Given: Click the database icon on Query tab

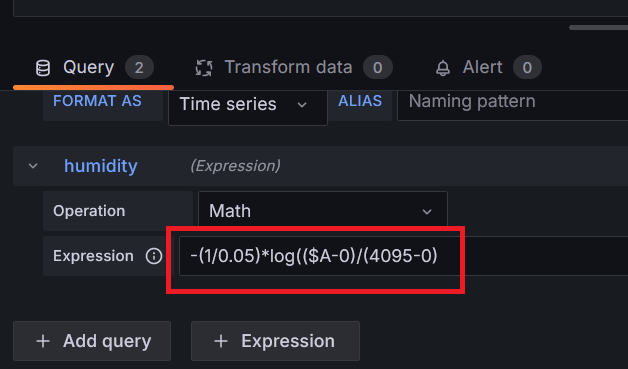Looking at the screenshot, I should click(x=43, y=68).
